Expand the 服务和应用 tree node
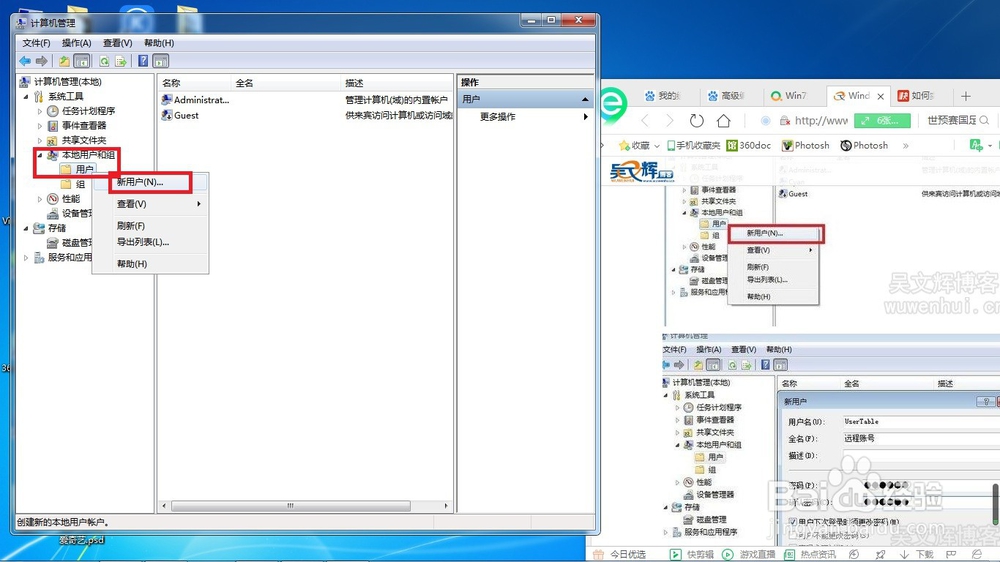Viewport: 1000px width, 562px height. (x=26, y=258)
